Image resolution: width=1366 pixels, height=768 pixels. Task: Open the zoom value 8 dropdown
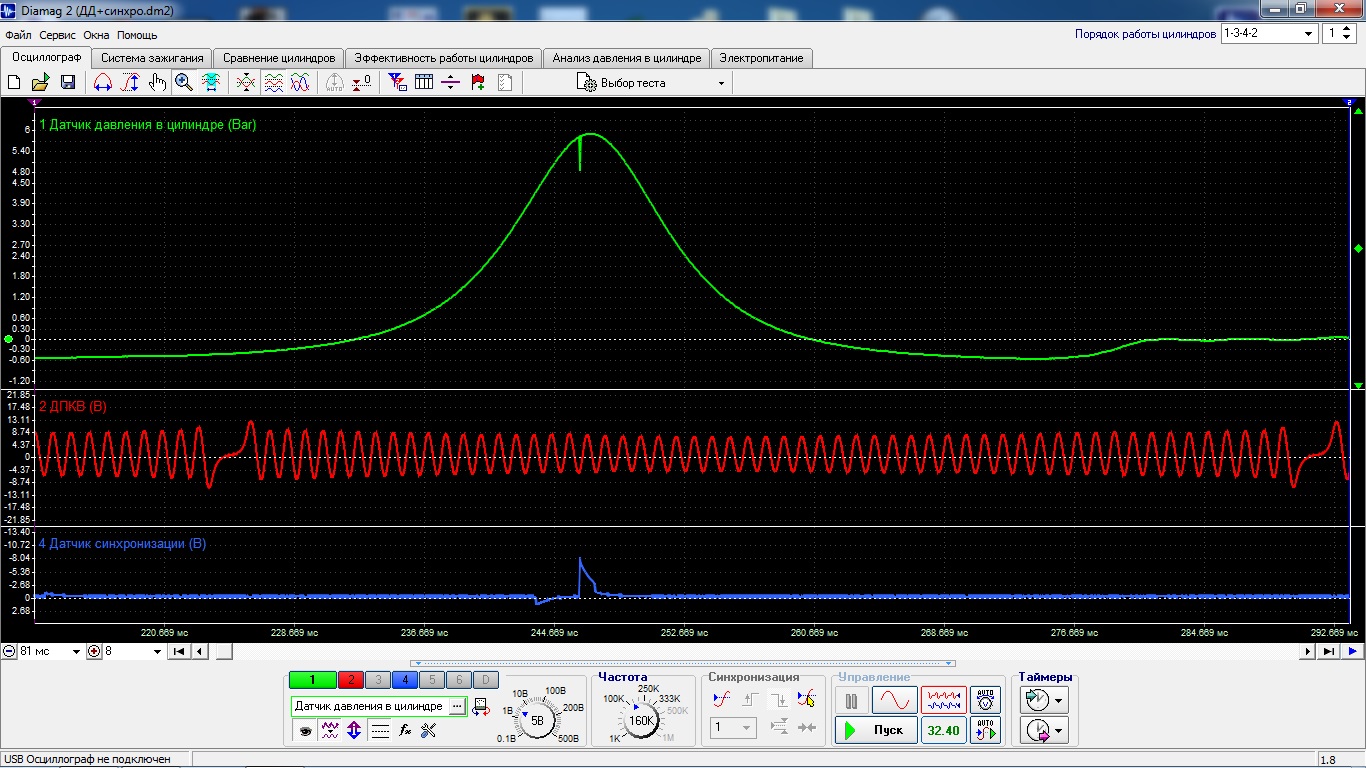click(157, 652)
